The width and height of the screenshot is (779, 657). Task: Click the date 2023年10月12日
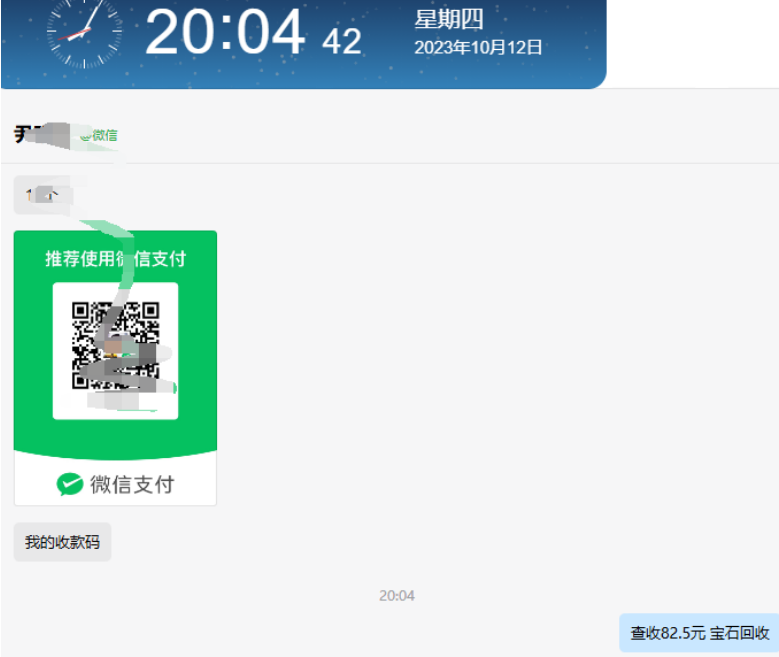click(478, 48)
